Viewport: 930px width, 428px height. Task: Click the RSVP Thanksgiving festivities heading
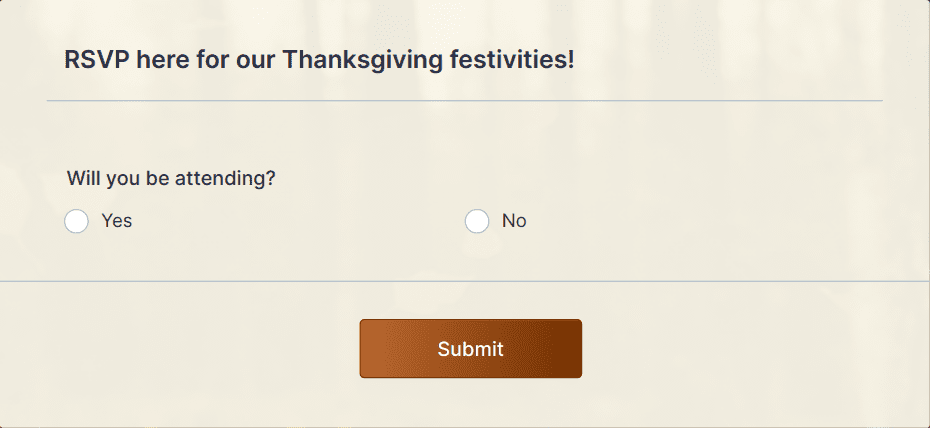click(319, 60)
